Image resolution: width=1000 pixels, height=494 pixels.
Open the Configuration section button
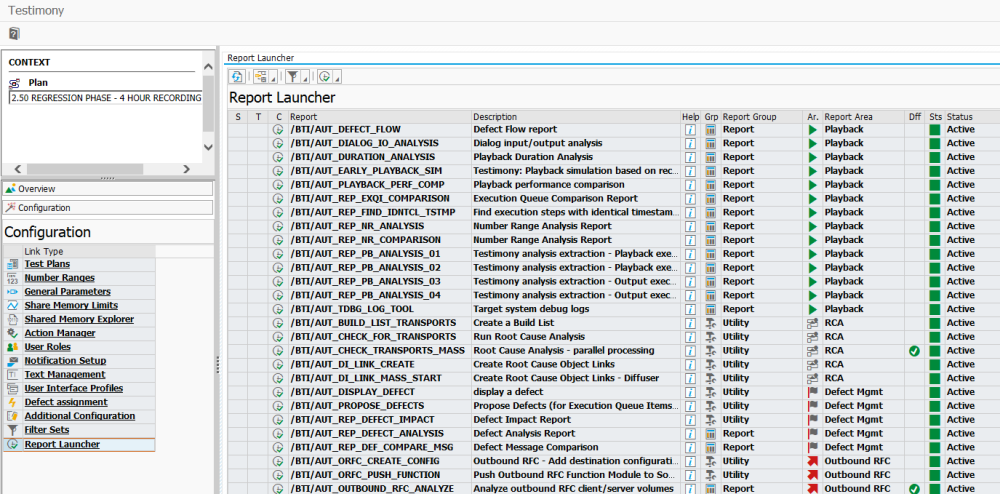(108, 208)
